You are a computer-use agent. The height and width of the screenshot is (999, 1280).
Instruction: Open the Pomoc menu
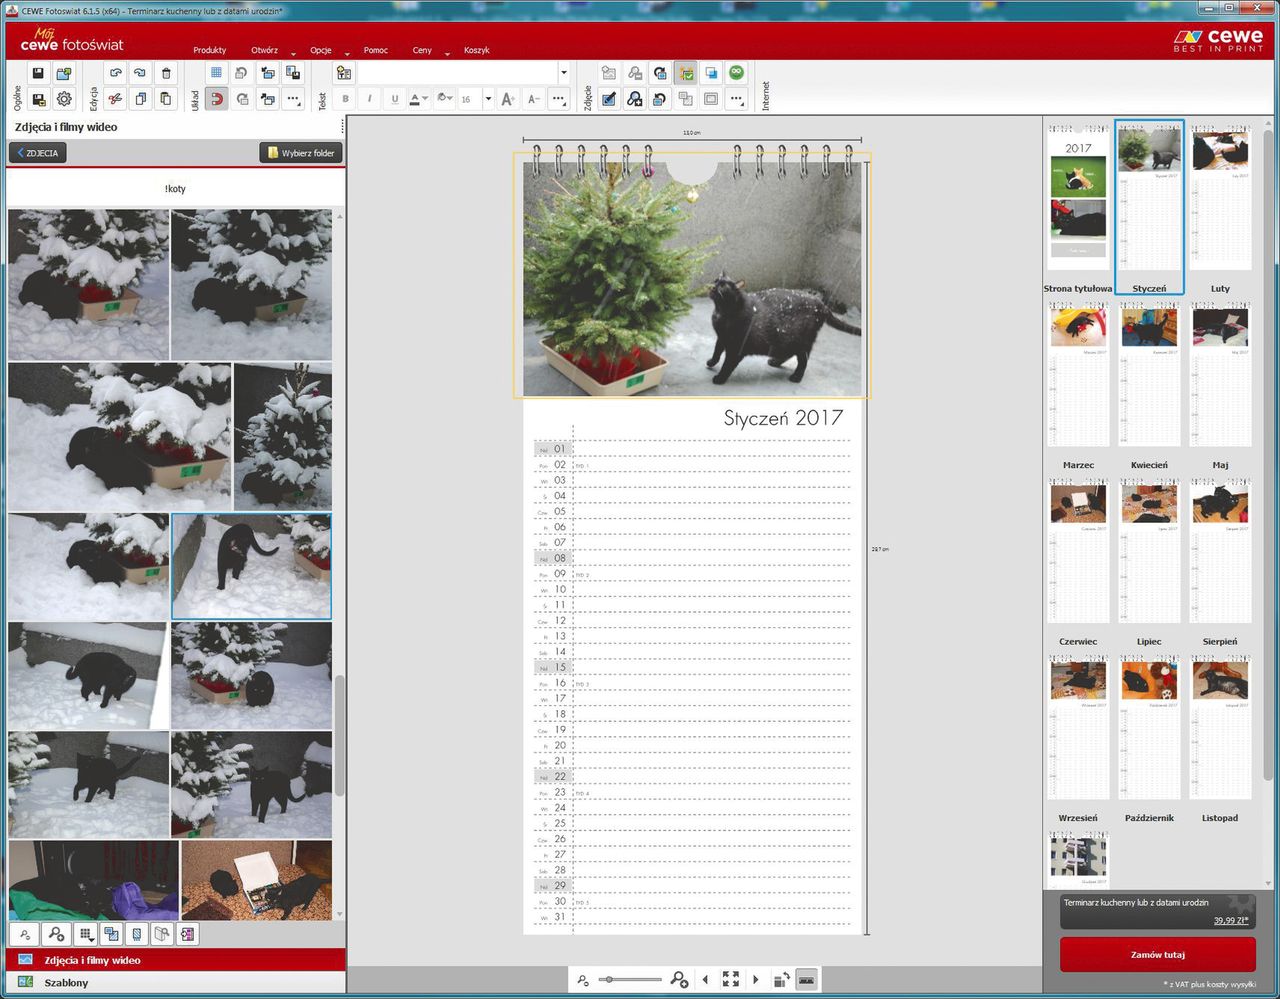tap(376, 50)
